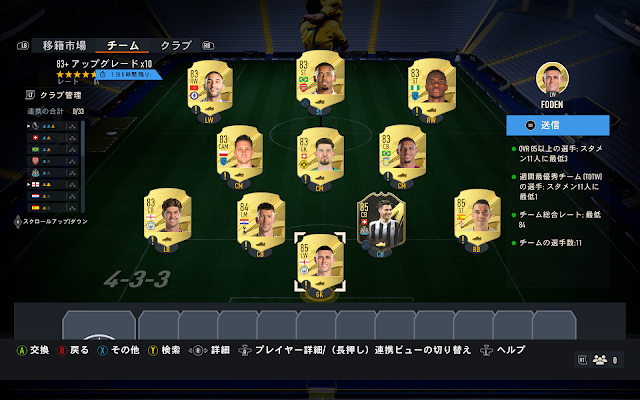640x400 pixels.
Task: Click the blue X その他 icon
Action: point(102,350)
